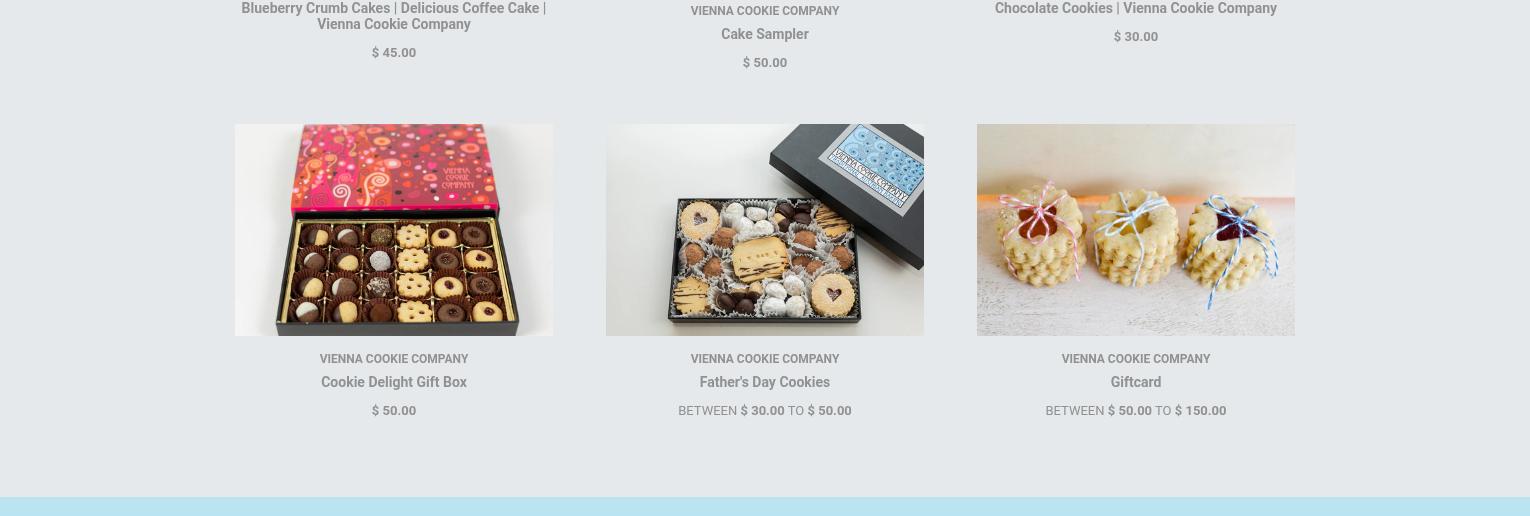Click the Giftcard product title
The width and height of the screenshot is (1530, 516).
point(1136,382)
